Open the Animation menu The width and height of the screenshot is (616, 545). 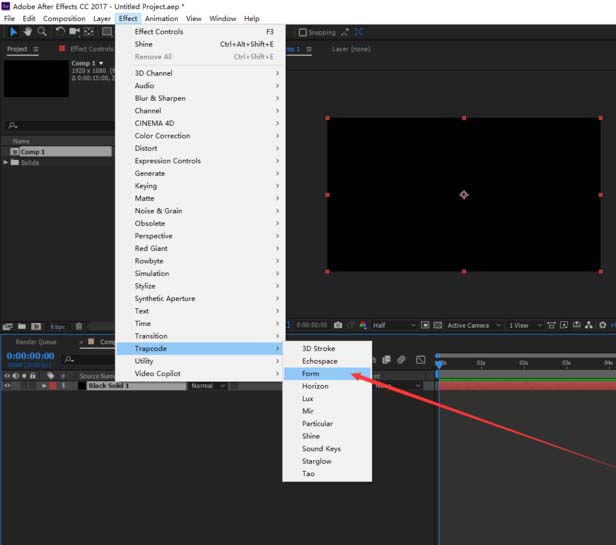point(160,18)
